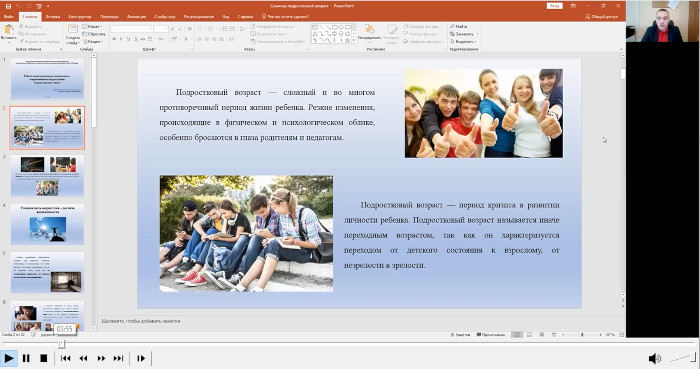Image resolution: width=700 pixels, height=369 pixels.
Task: Collapse the ribbon with the chevron arrow
Action: coord(621,49)
